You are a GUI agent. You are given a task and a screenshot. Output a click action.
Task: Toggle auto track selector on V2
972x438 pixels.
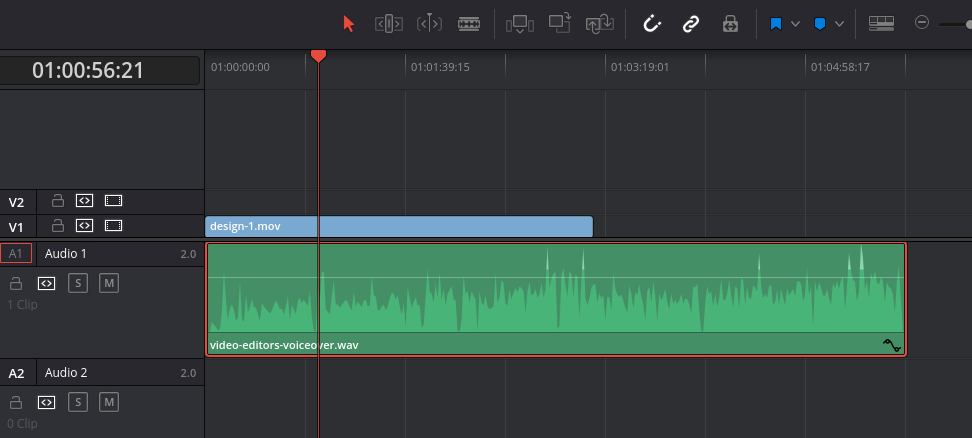[x=84, y=201]
